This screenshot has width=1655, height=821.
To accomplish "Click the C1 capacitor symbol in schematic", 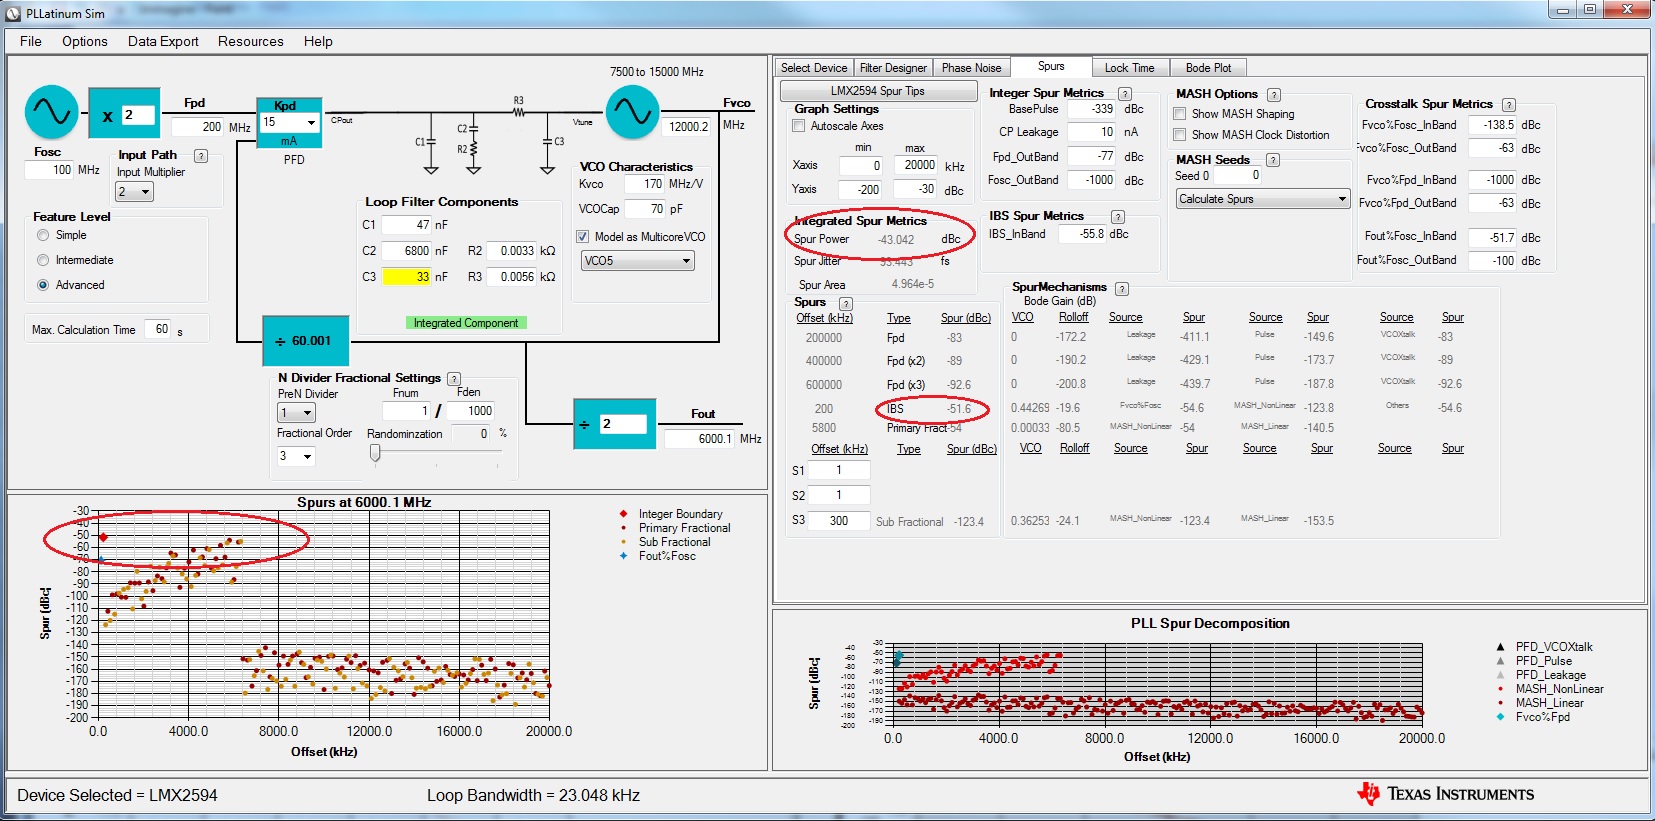I will (430, 142).
